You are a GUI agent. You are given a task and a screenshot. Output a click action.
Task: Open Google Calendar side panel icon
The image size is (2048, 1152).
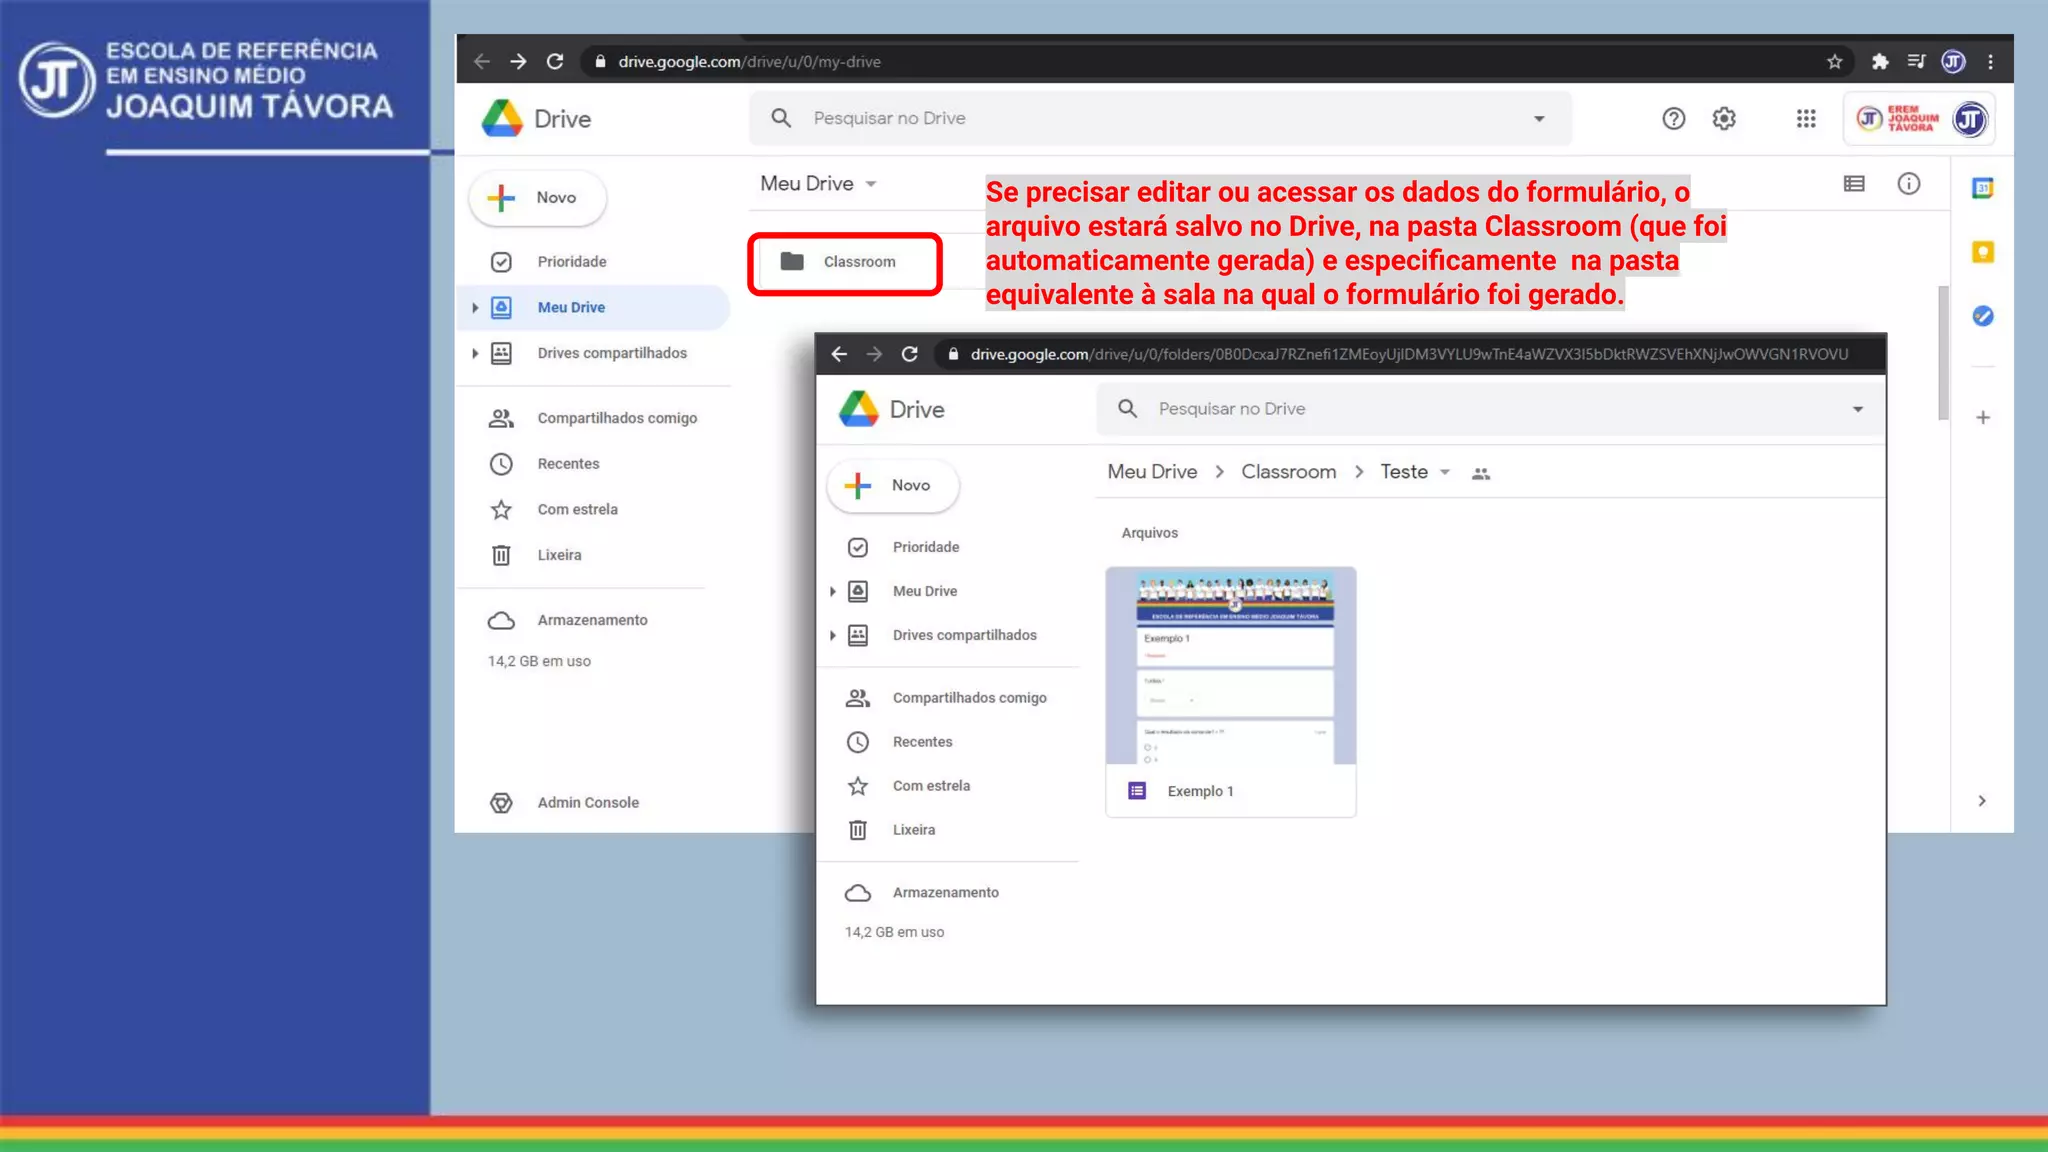pos(1982,188)
